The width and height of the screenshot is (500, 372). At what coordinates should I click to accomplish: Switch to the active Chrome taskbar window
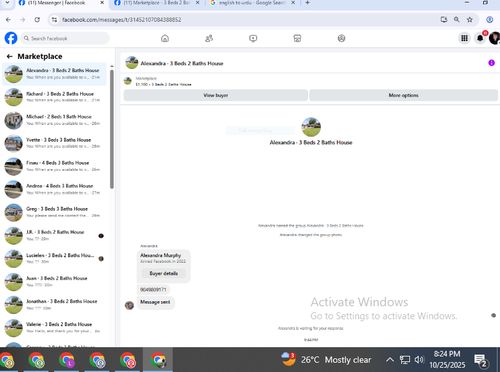[x=158, y=360]
